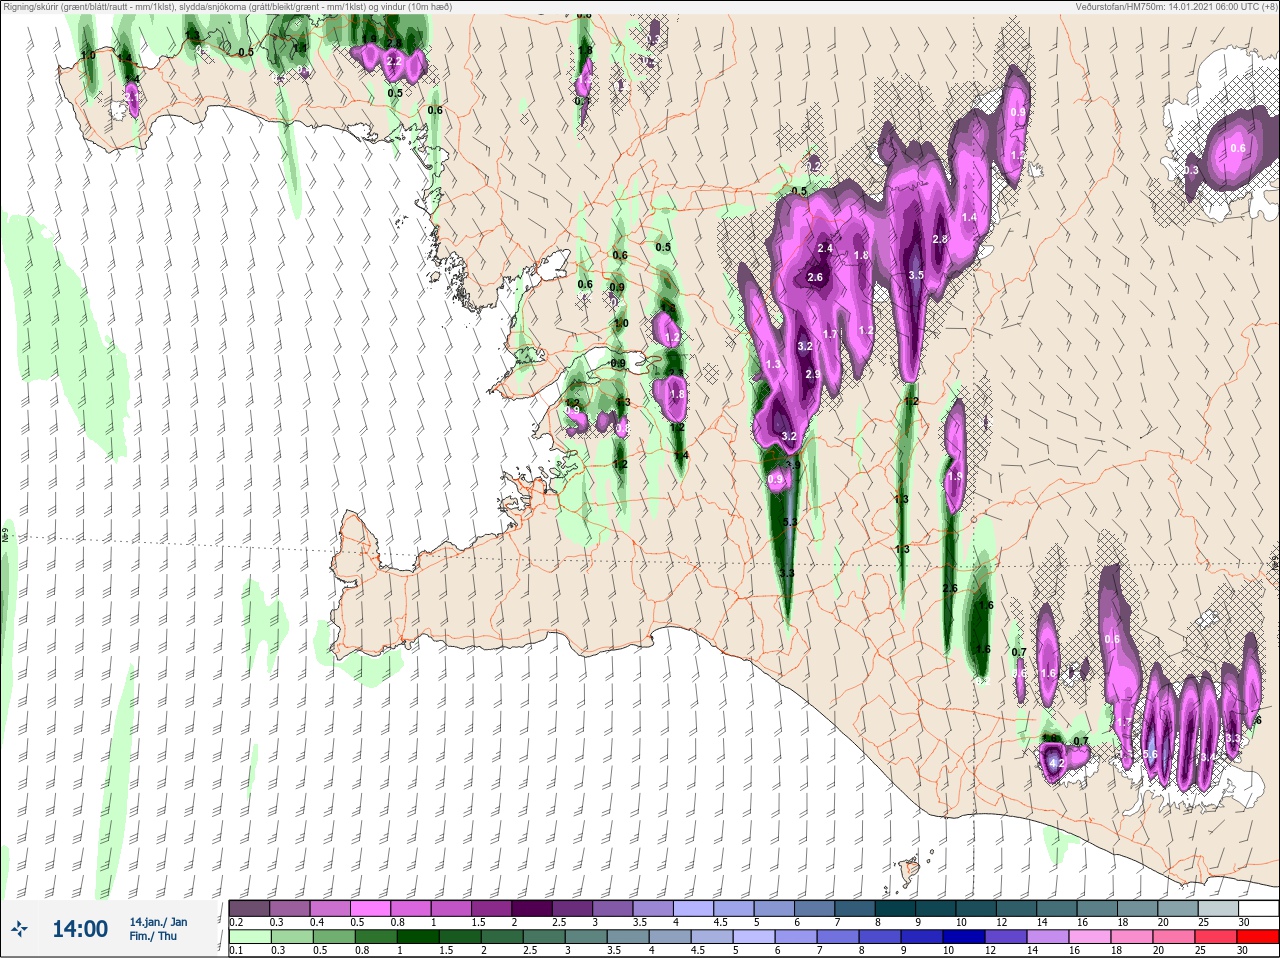Viewport: 1280px width, 958px height.
Task: Click the 3.5 snowfall value in the purple band
Action: (916, 275)
